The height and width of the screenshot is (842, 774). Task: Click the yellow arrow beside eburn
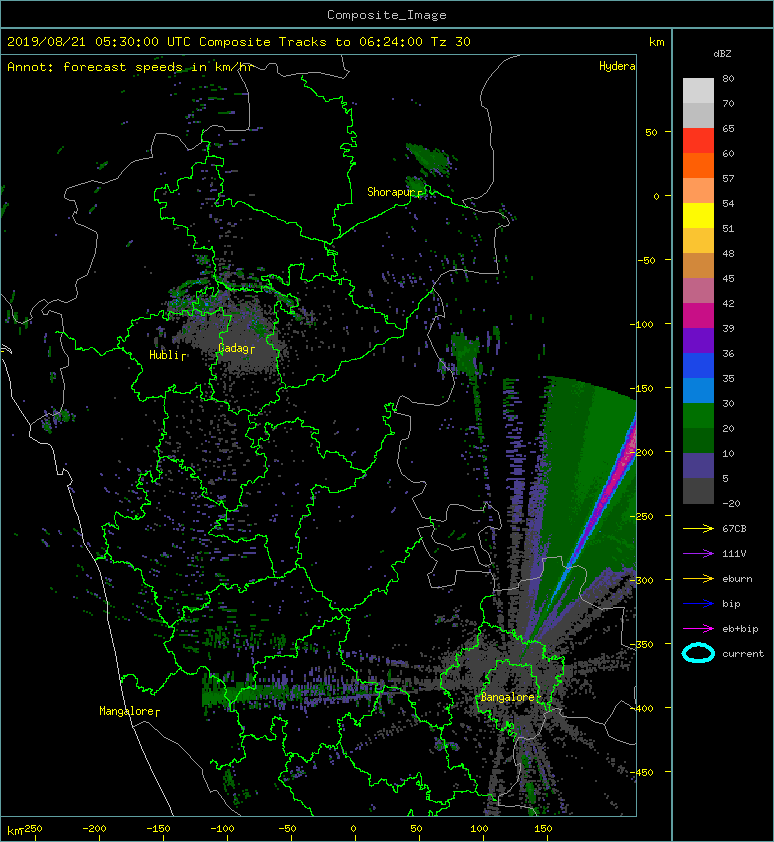[698, 579]
